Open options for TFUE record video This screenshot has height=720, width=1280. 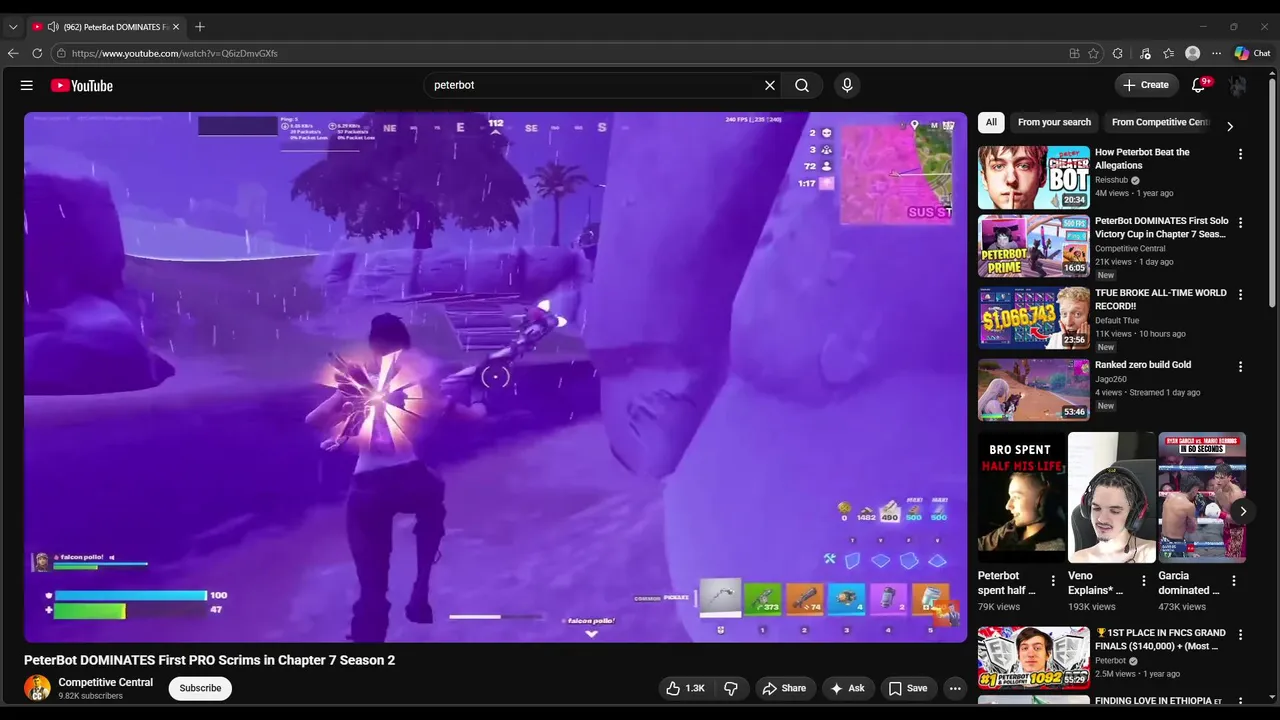(1240, 295)
